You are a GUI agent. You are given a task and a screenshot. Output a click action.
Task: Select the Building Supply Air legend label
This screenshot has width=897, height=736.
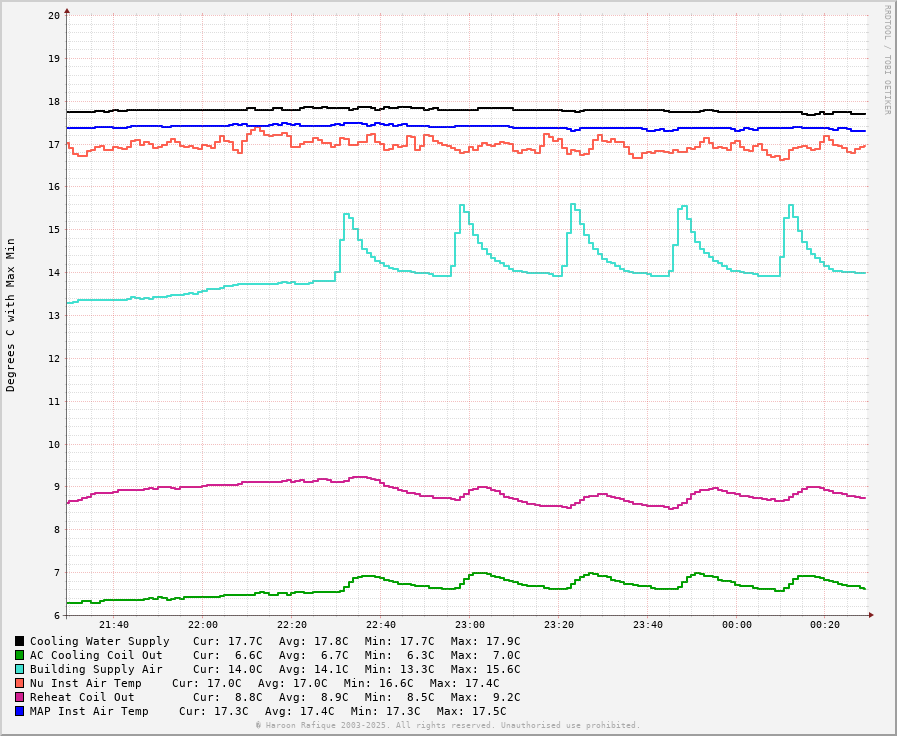[x=96, y=669]
